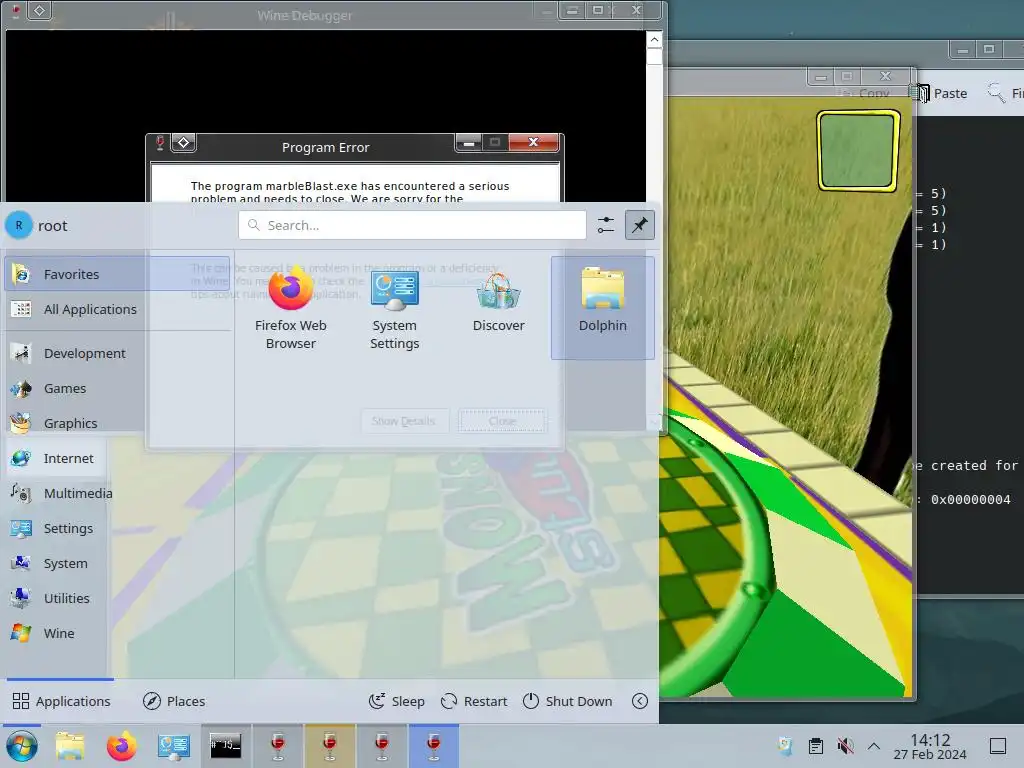1024x768 pixels.
Task: Click the system tray icon left of clipboard
Action: point(786,746)
